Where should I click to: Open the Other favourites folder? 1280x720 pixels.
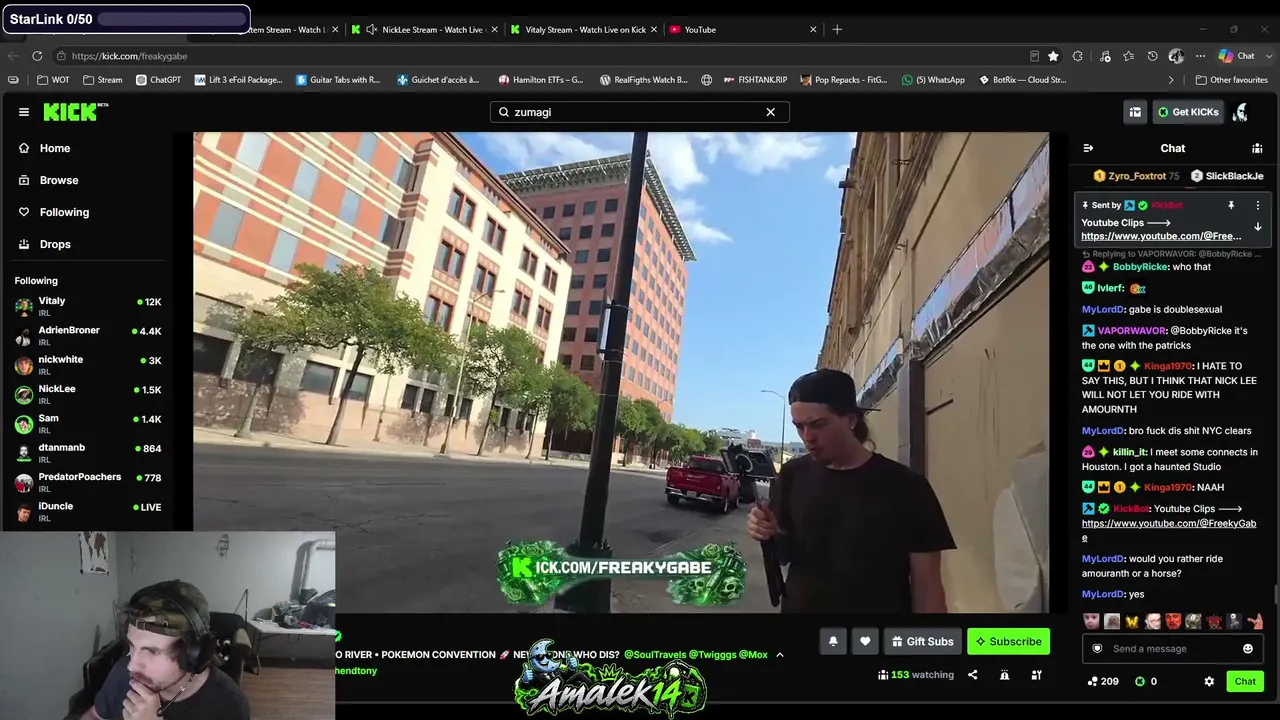coord(1231,80)
